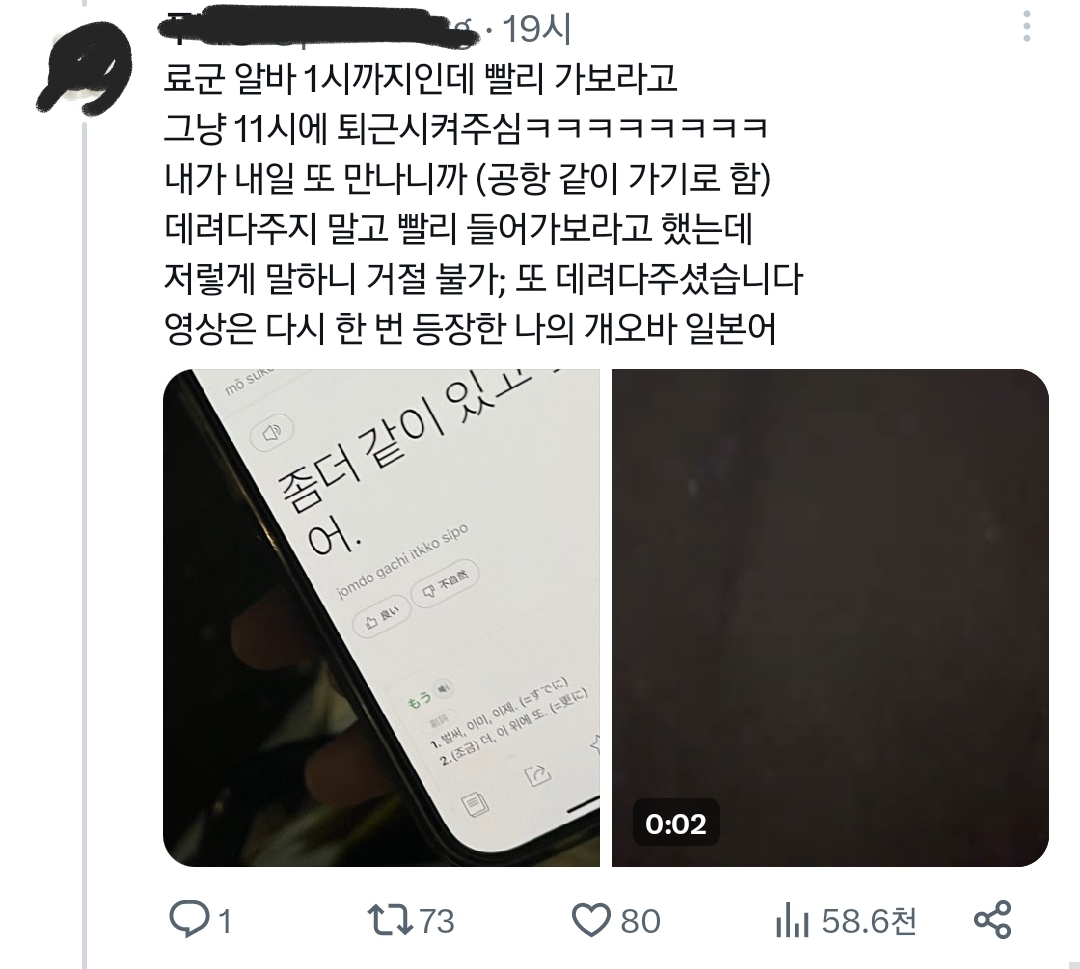Screen dimensions: 1080x969
Task: View post analytics bar chart icon
Action: tap(791, 921)
